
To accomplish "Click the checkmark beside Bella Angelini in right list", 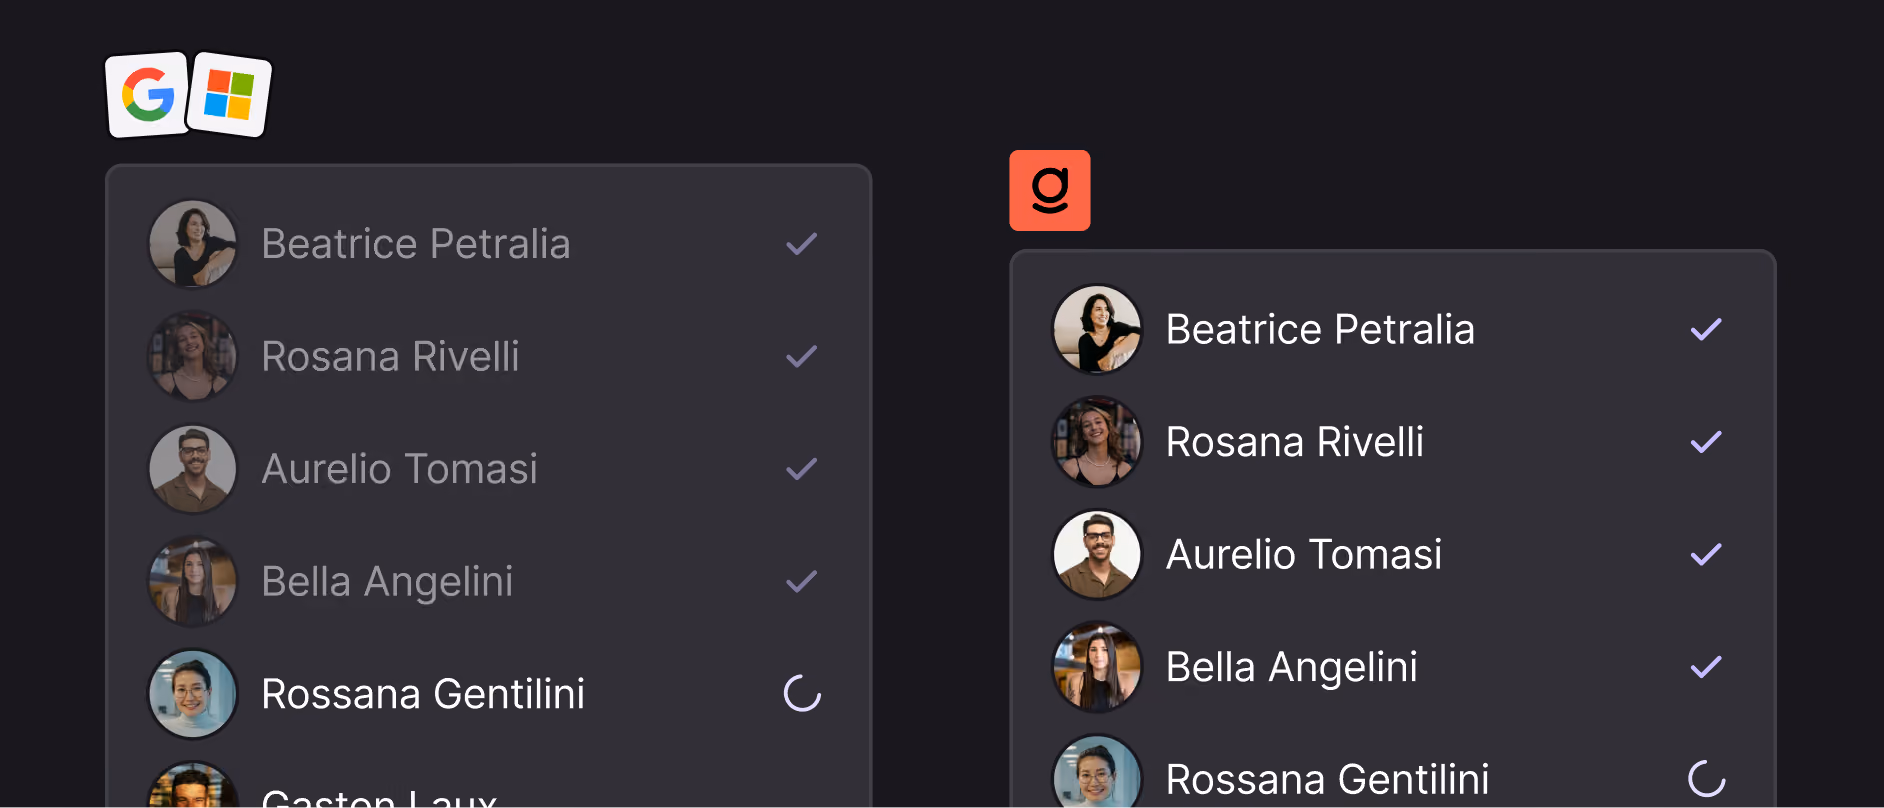I will (x=1706, y=666).
